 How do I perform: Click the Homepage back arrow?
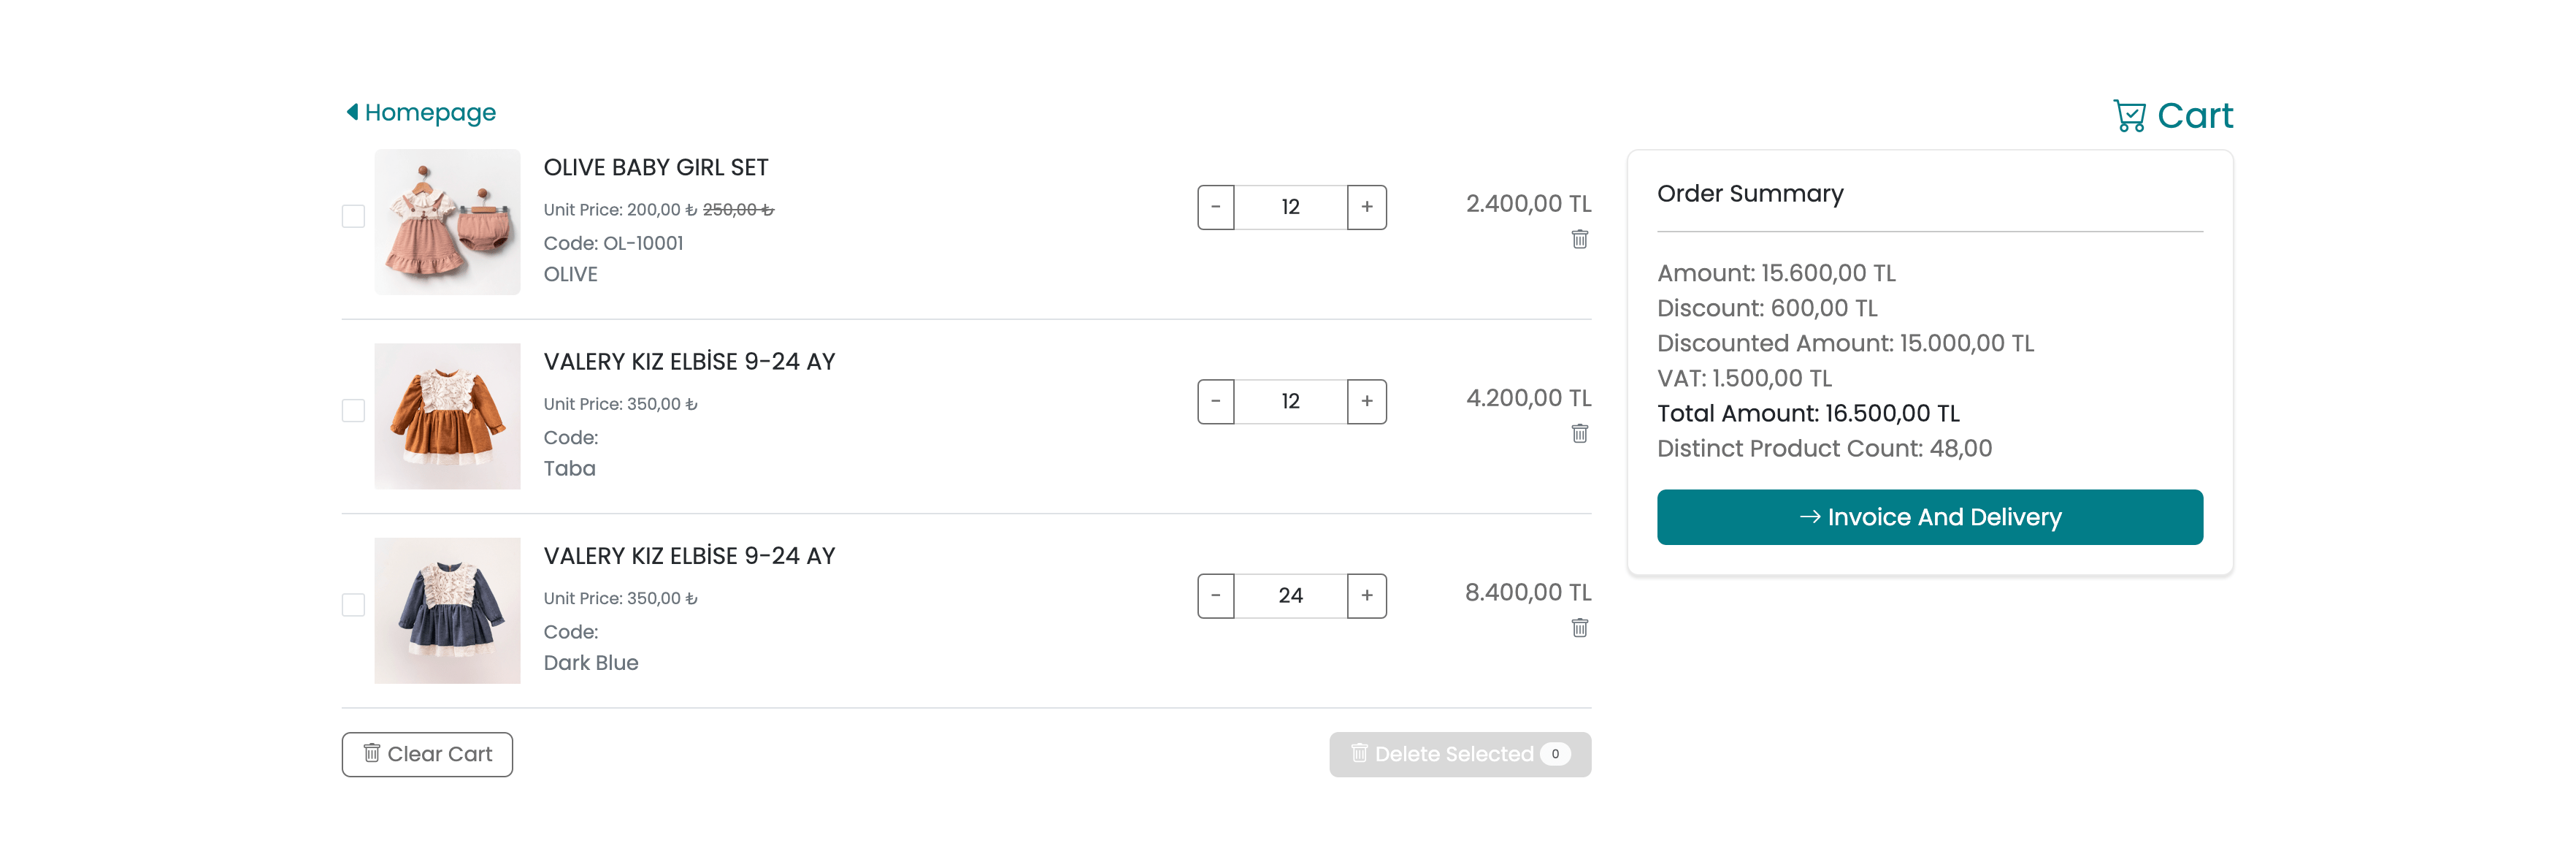352,112
